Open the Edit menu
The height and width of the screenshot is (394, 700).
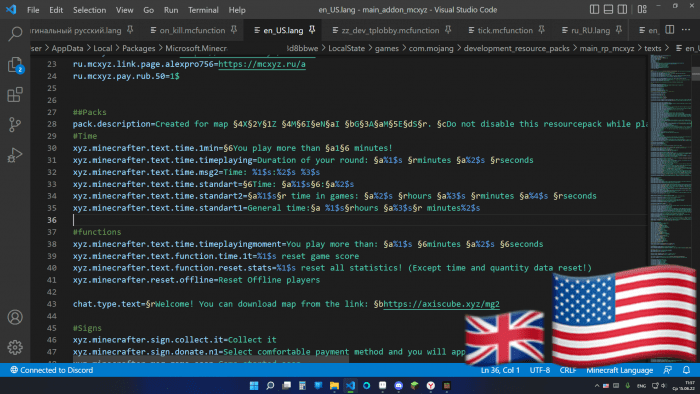click(56, 10)
